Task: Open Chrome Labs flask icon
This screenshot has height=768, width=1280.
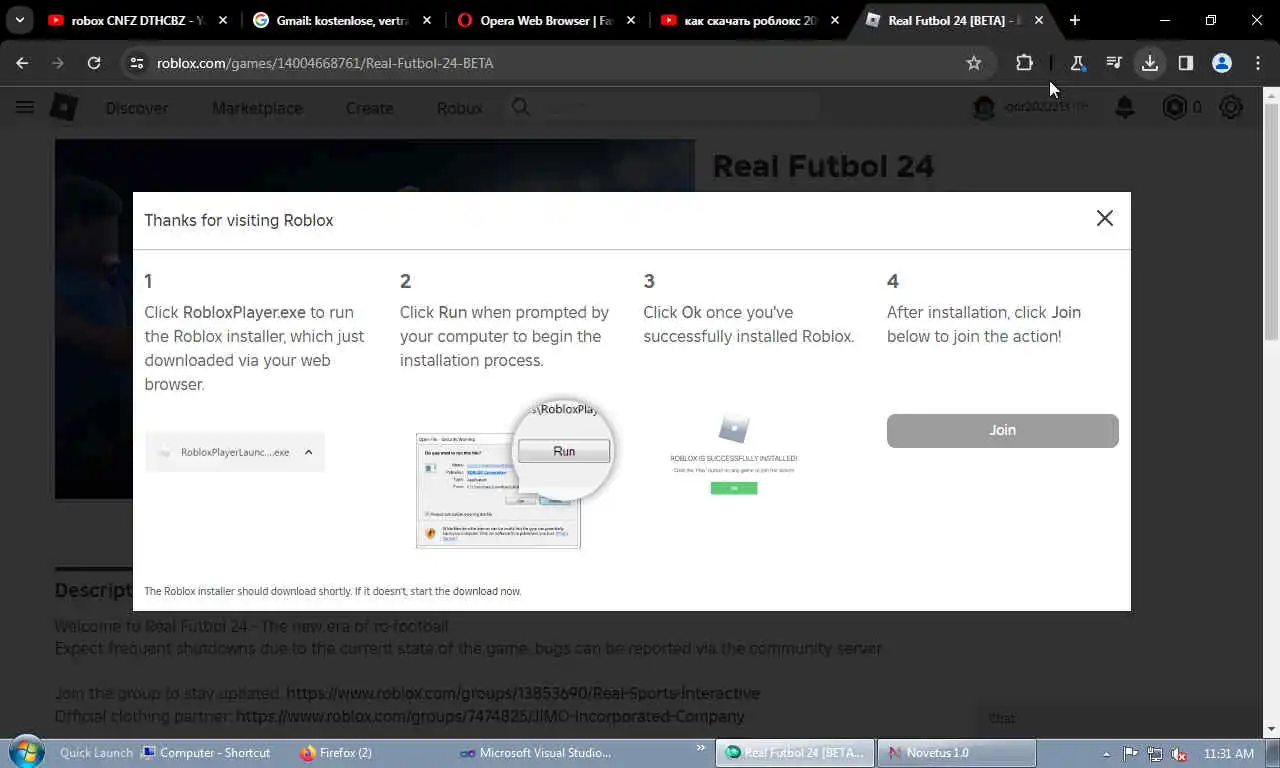Action: point(1077,63)
